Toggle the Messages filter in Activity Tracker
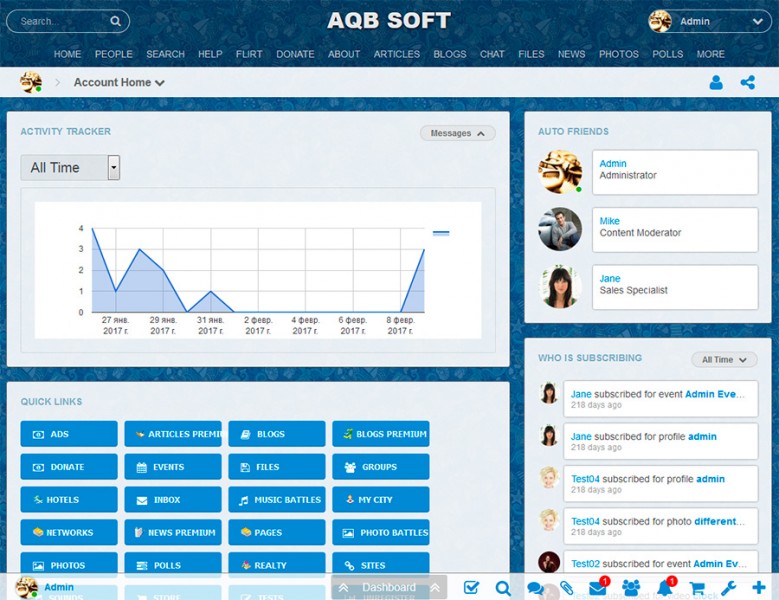 coord(458,133)
